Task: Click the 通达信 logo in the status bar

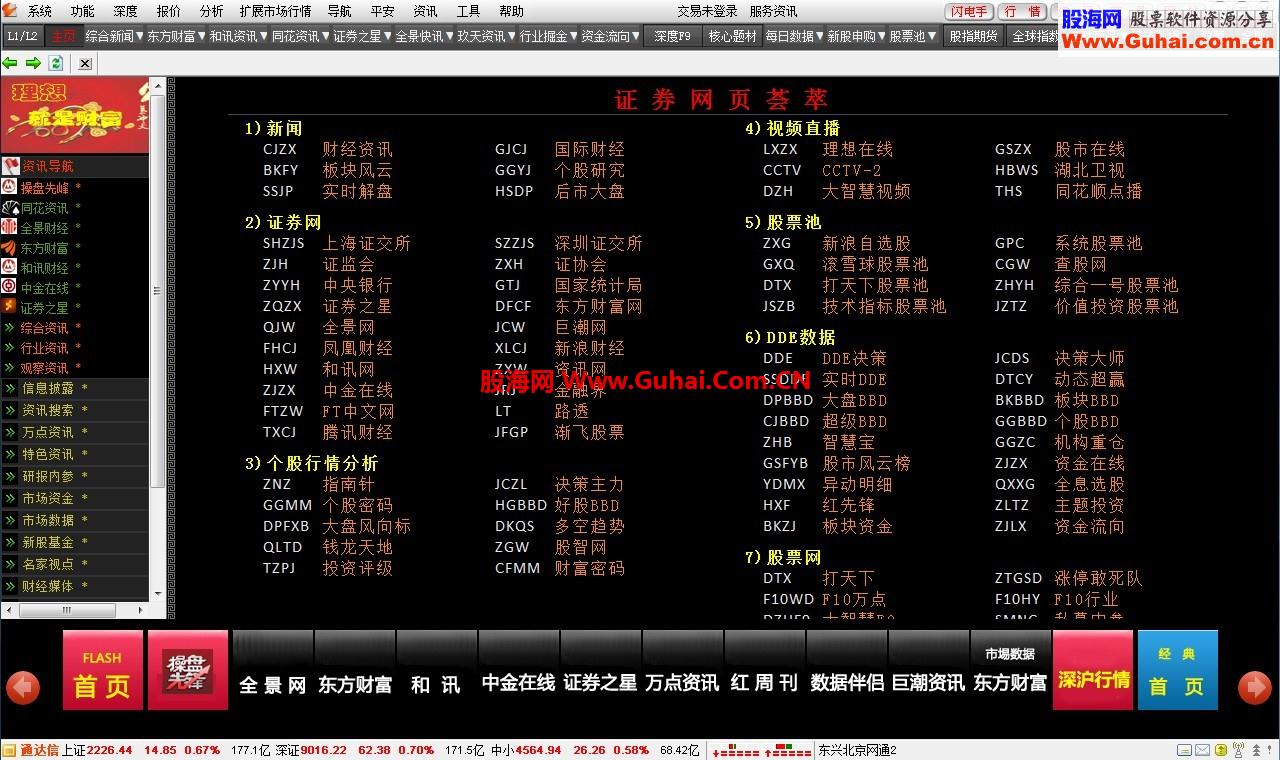Action: pos(31,750)
